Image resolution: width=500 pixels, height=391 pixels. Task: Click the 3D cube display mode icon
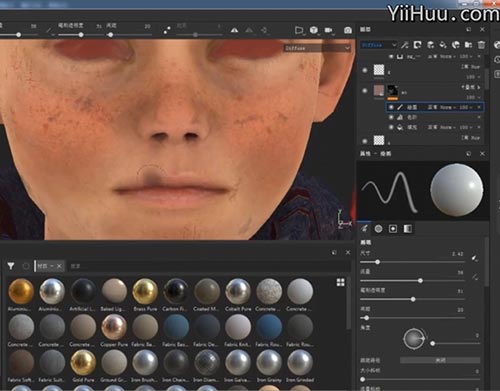click(x=314, y=30)
